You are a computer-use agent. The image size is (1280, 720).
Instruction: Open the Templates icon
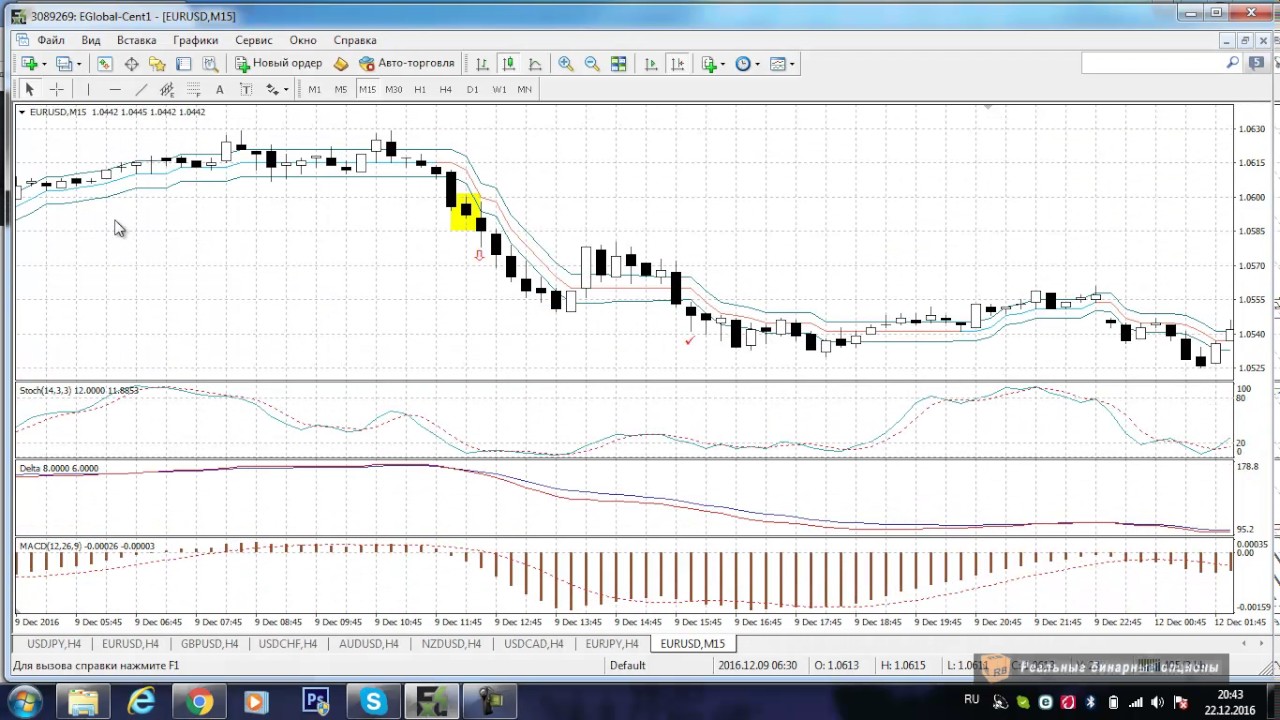[778, 63]
